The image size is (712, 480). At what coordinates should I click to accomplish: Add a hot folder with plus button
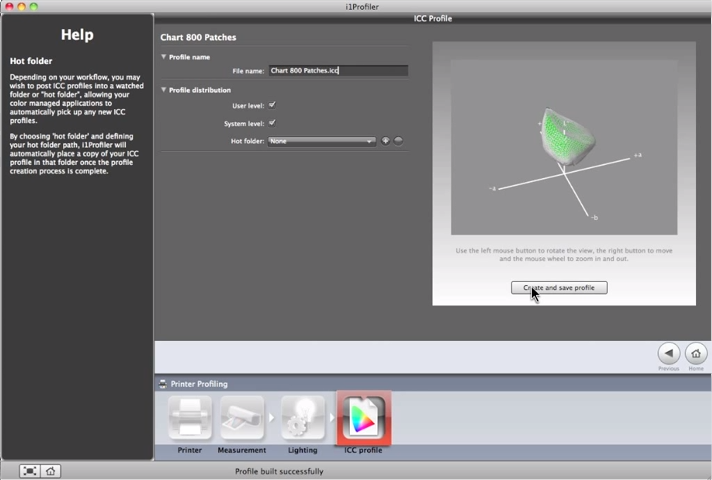coord(386,141)
